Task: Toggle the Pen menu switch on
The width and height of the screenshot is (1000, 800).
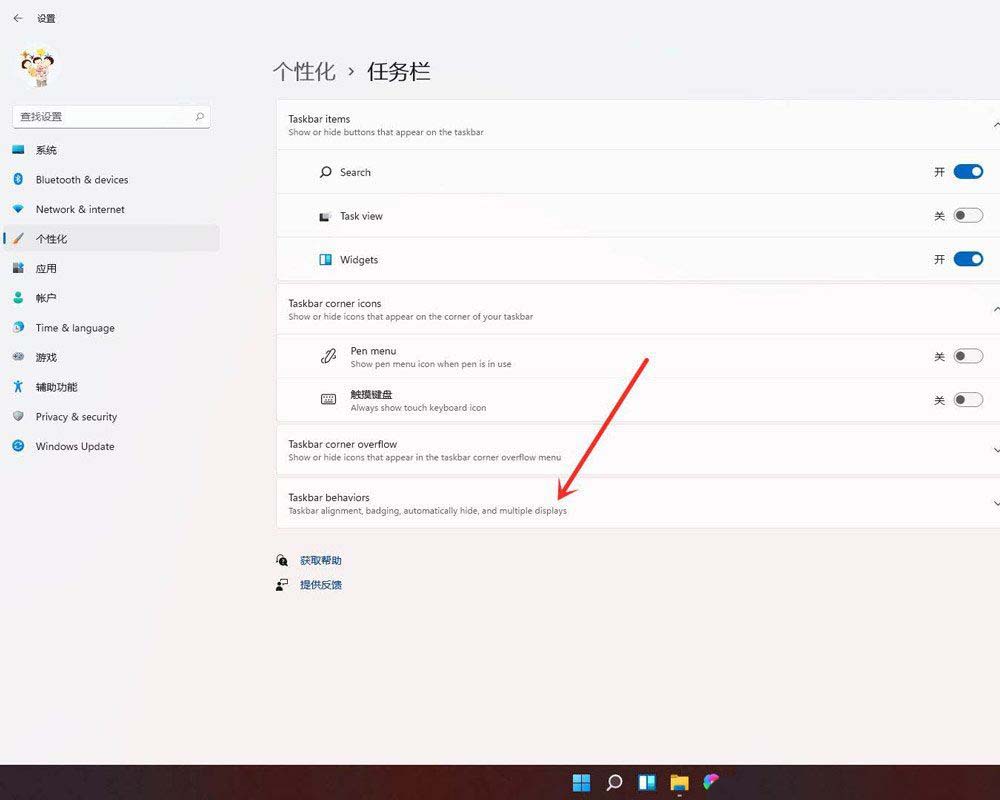Action: 967,357
